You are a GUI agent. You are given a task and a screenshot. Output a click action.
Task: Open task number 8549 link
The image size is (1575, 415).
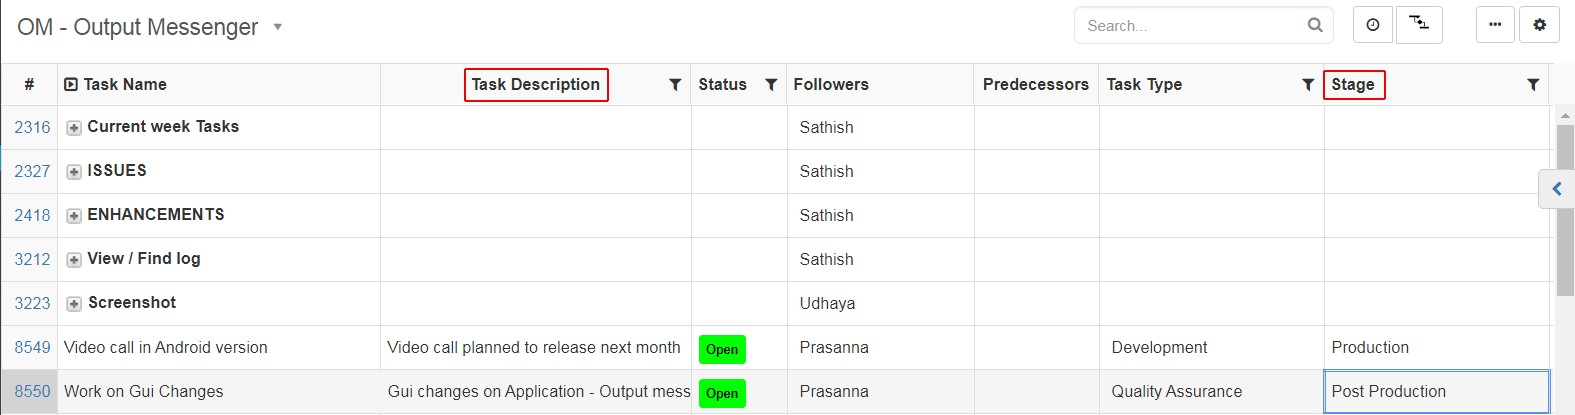tap(32, 347)
